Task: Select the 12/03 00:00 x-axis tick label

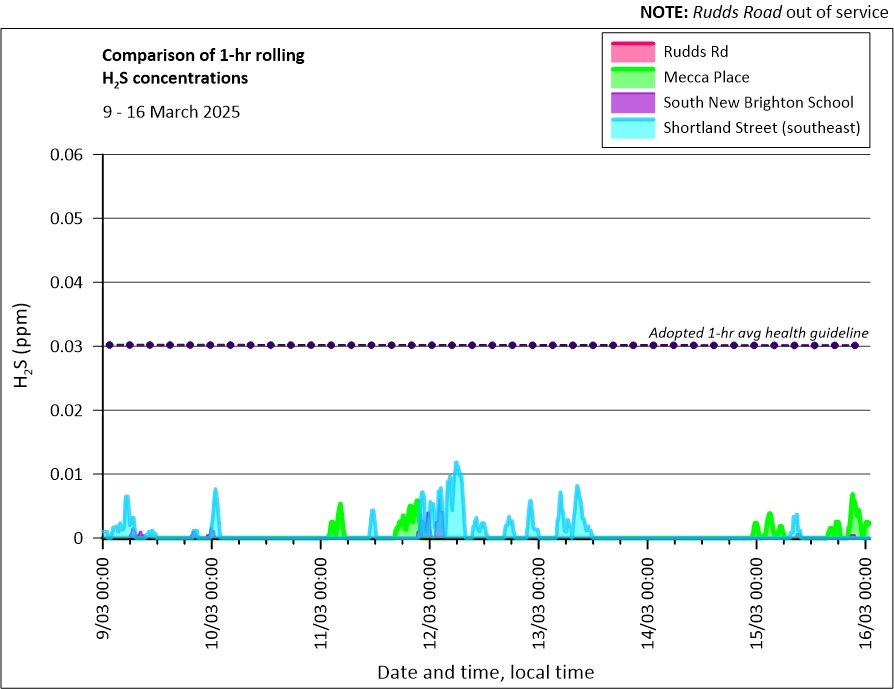Action: tap(430, 595)
